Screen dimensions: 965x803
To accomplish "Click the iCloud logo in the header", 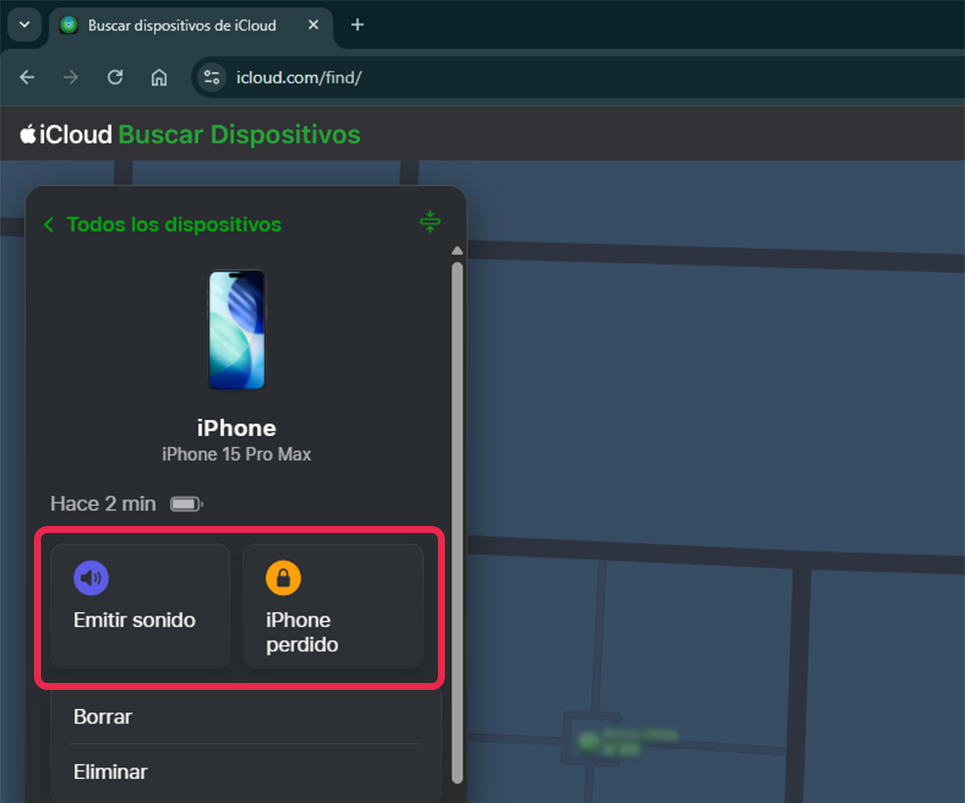I will pos(66,134).
